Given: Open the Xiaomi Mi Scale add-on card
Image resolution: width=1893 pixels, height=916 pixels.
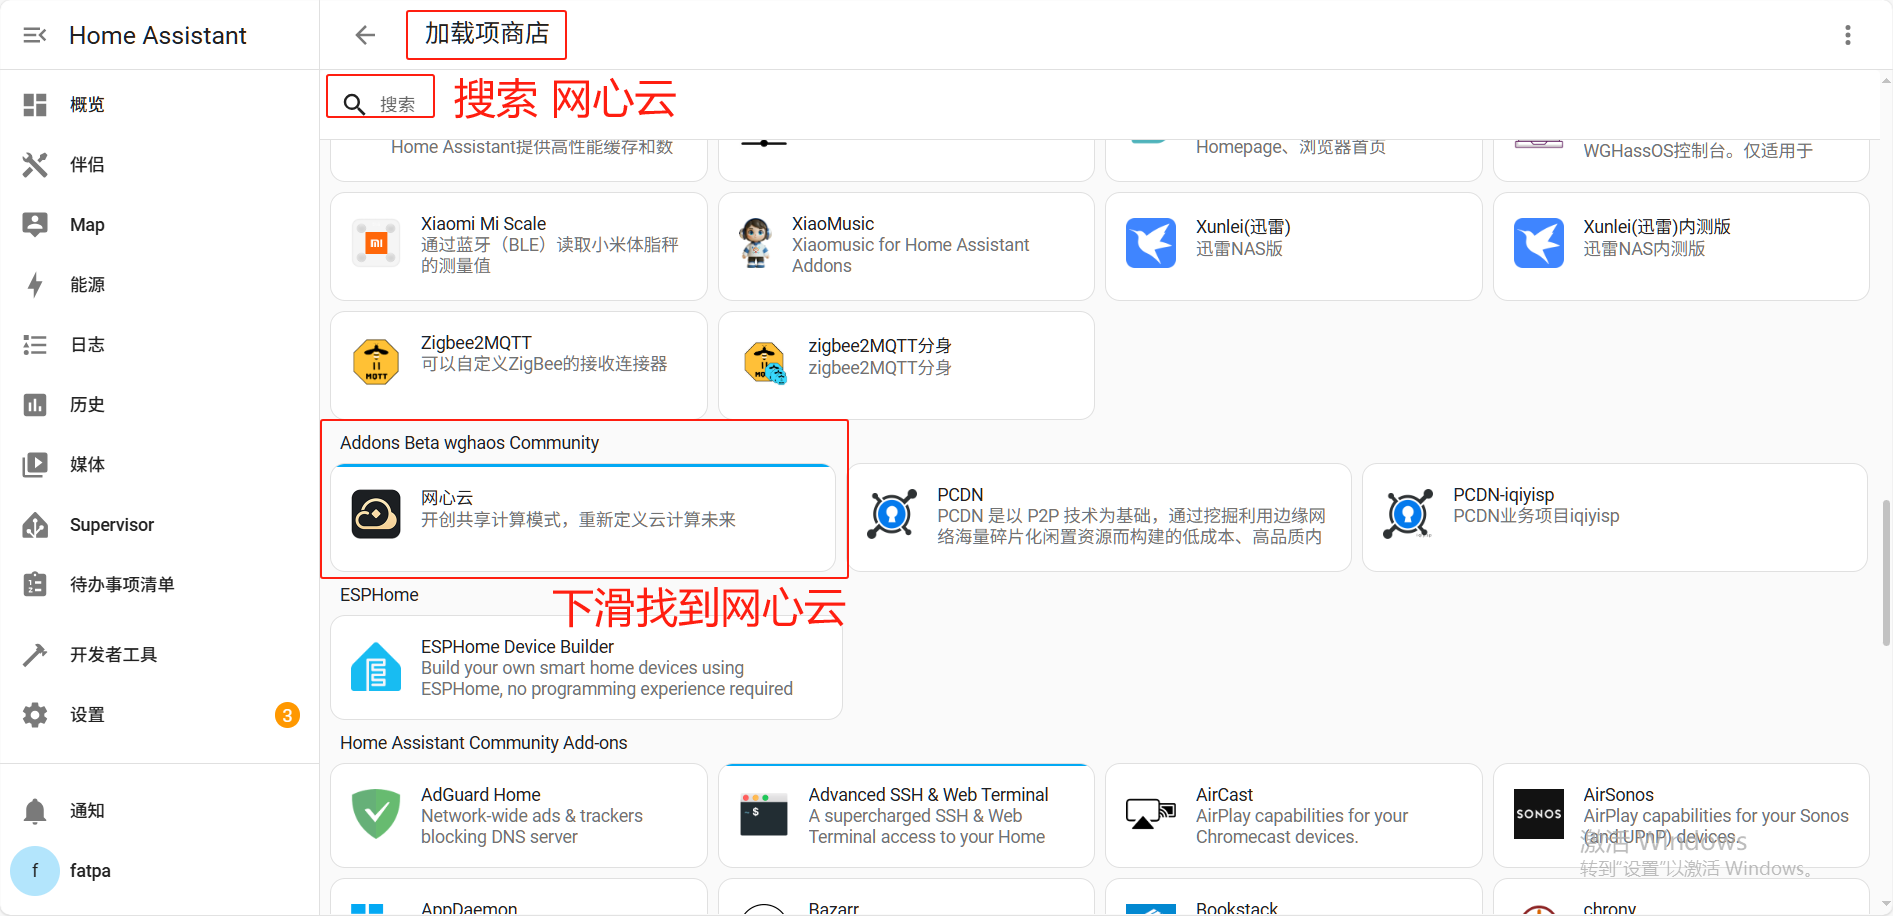Looking at the screenshot, I should (x=519, y=246).
